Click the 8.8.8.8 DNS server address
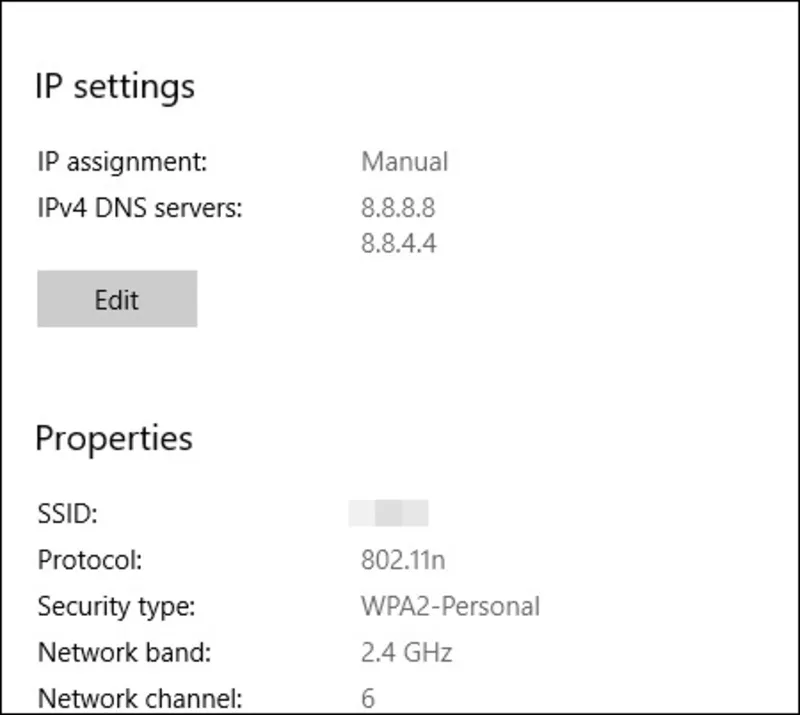This screenshot has height=715, width=800. pyautogui.click(x=398, y=208)
